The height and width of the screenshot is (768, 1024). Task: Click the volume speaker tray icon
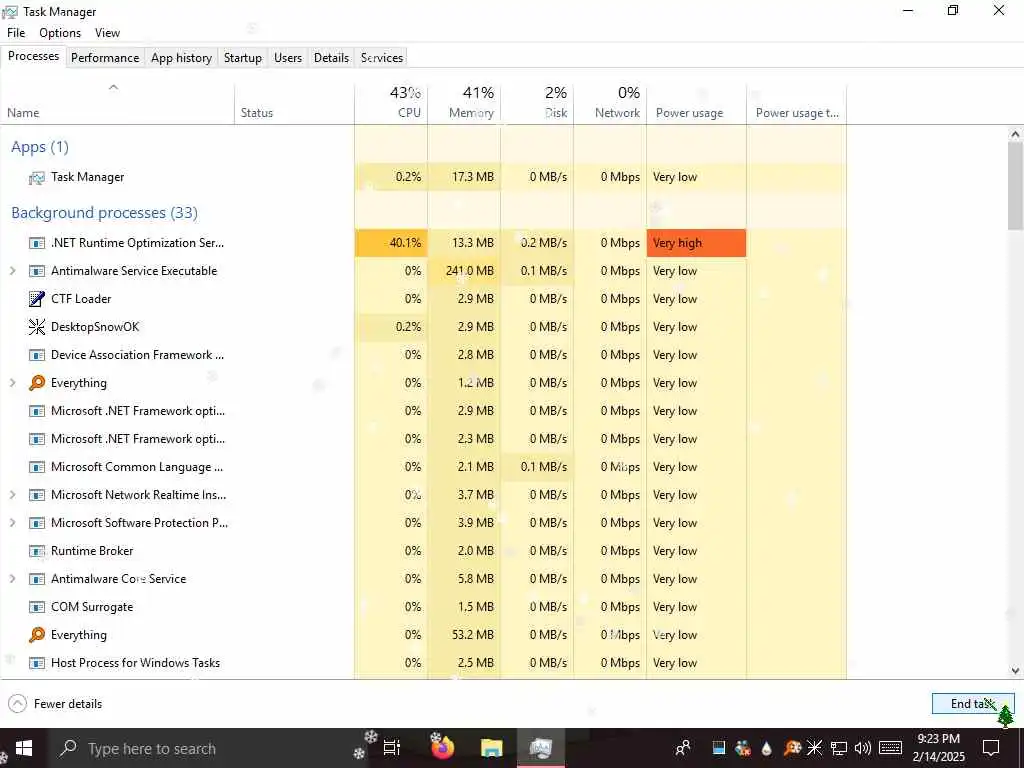coord(863,748)
